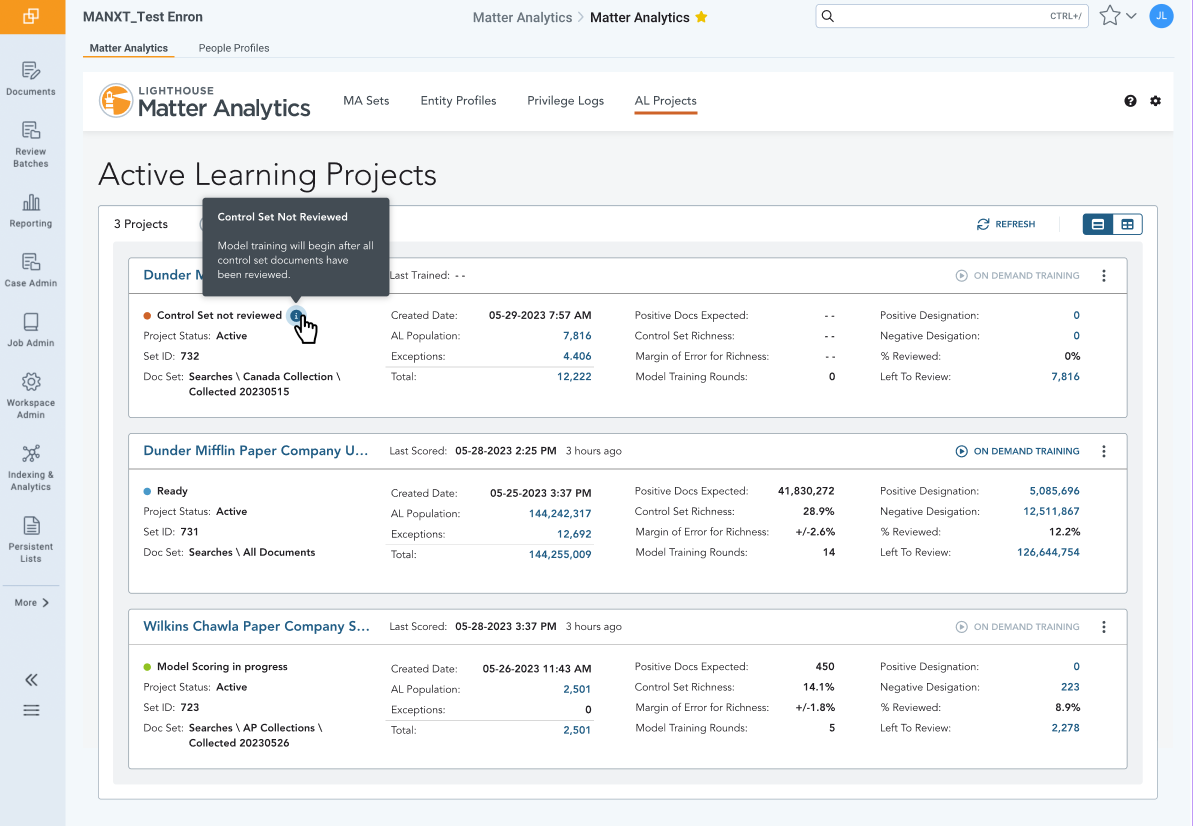Click Left To Review value 7,816
Screen dimensions: 1193x826
(1065, 376)
